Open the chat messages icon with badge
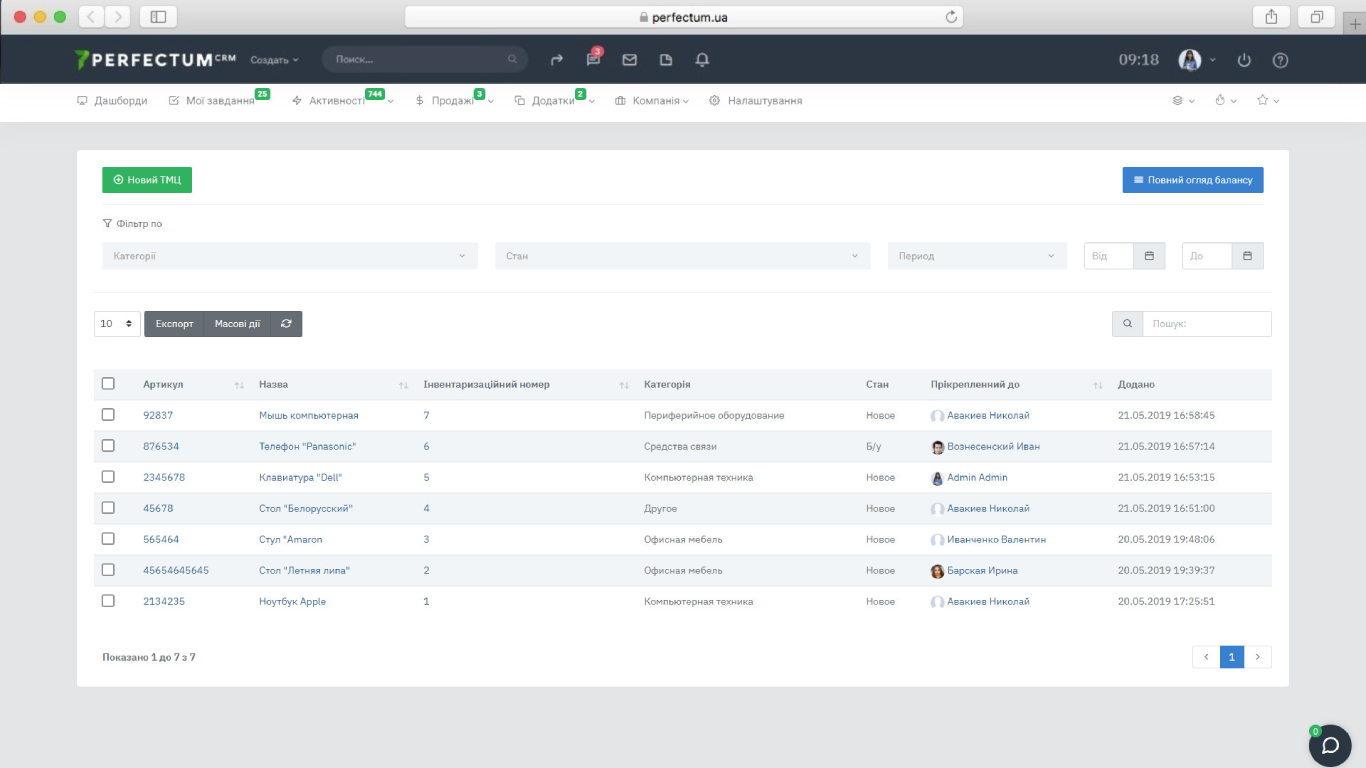1366x768 pixels. pos(593,60)
